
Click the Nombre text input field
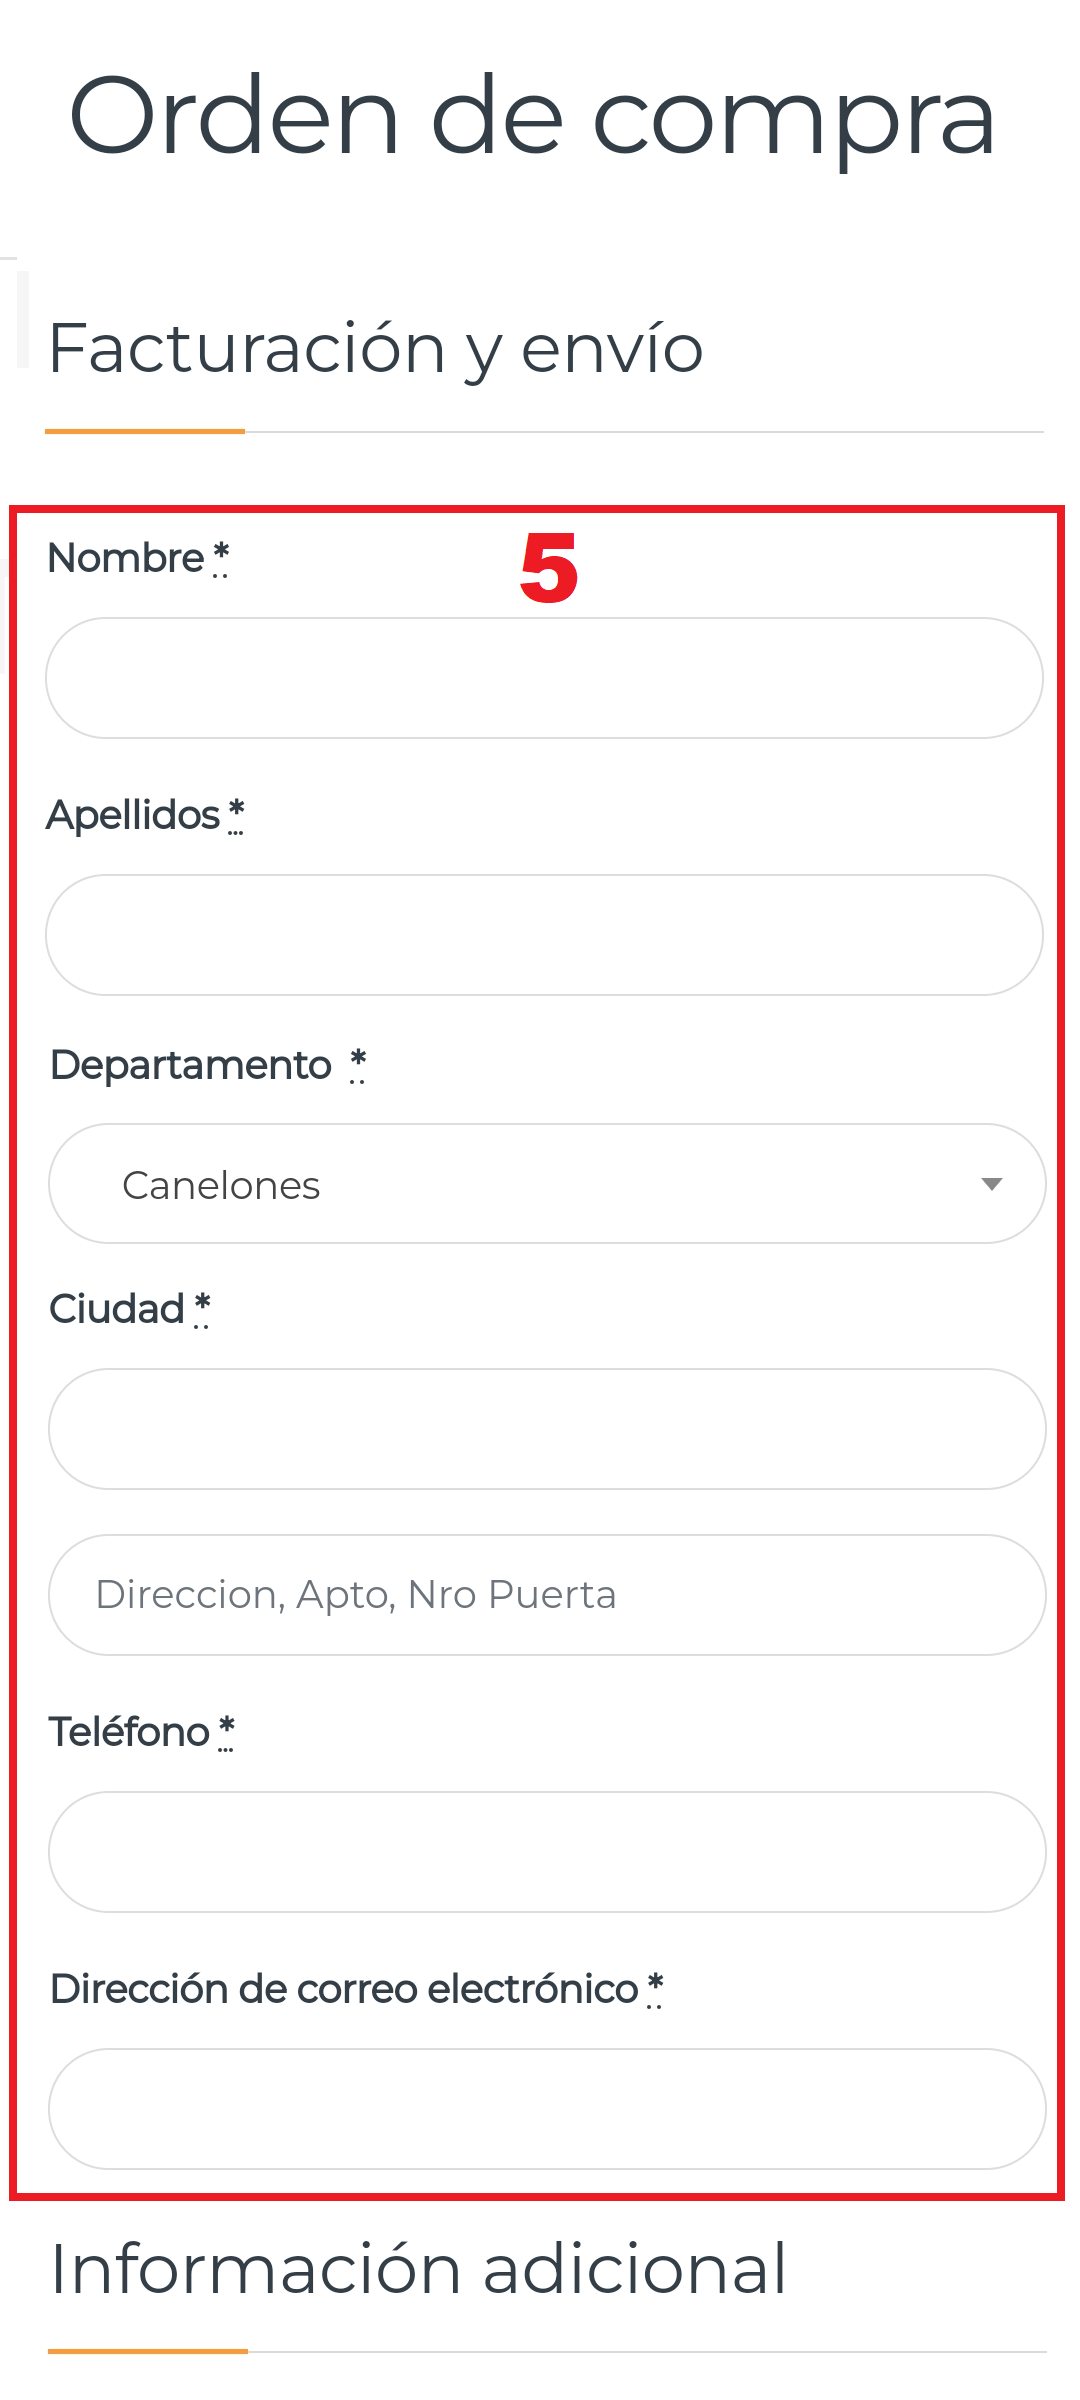pos(544,678)
